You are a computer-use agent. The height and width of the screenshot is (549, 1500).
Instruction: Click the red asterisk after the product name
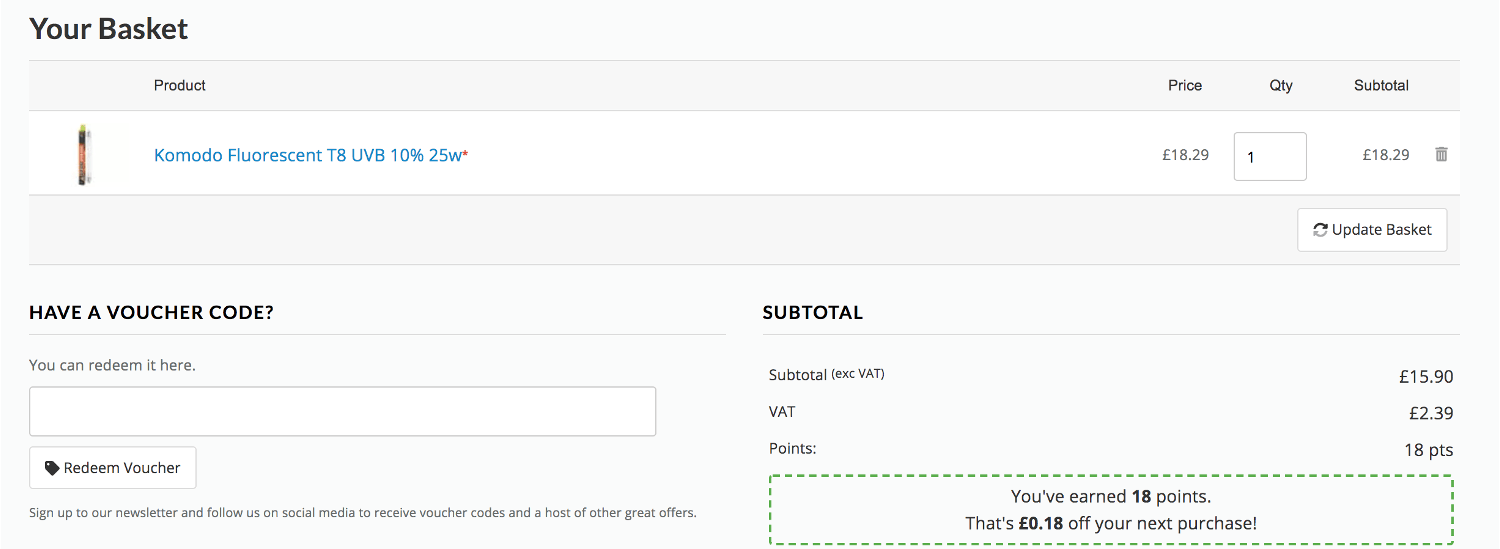pyautogui.click(x=465, y=153)
